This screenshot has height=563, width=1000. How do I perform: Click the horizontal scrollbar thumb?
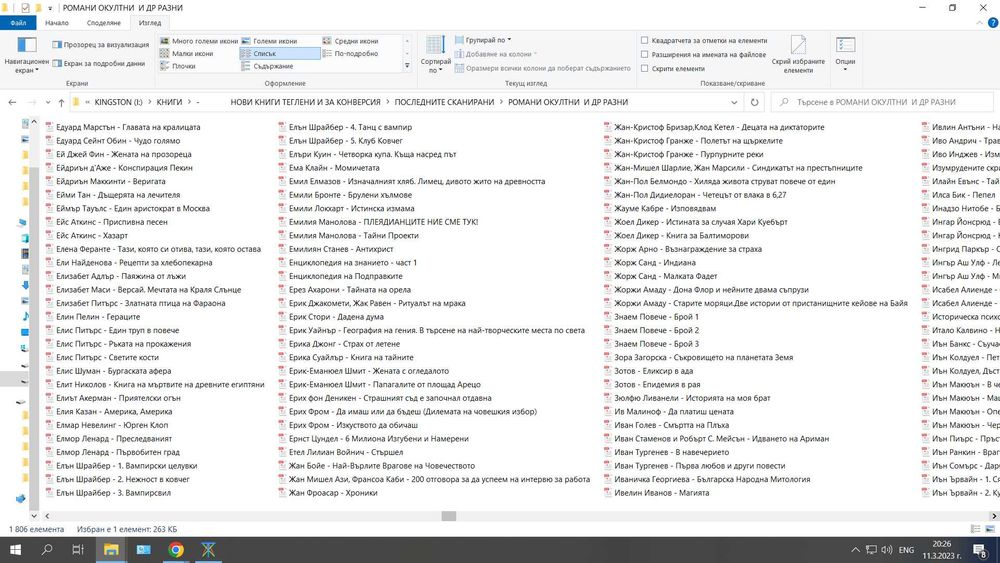point(449,516)
